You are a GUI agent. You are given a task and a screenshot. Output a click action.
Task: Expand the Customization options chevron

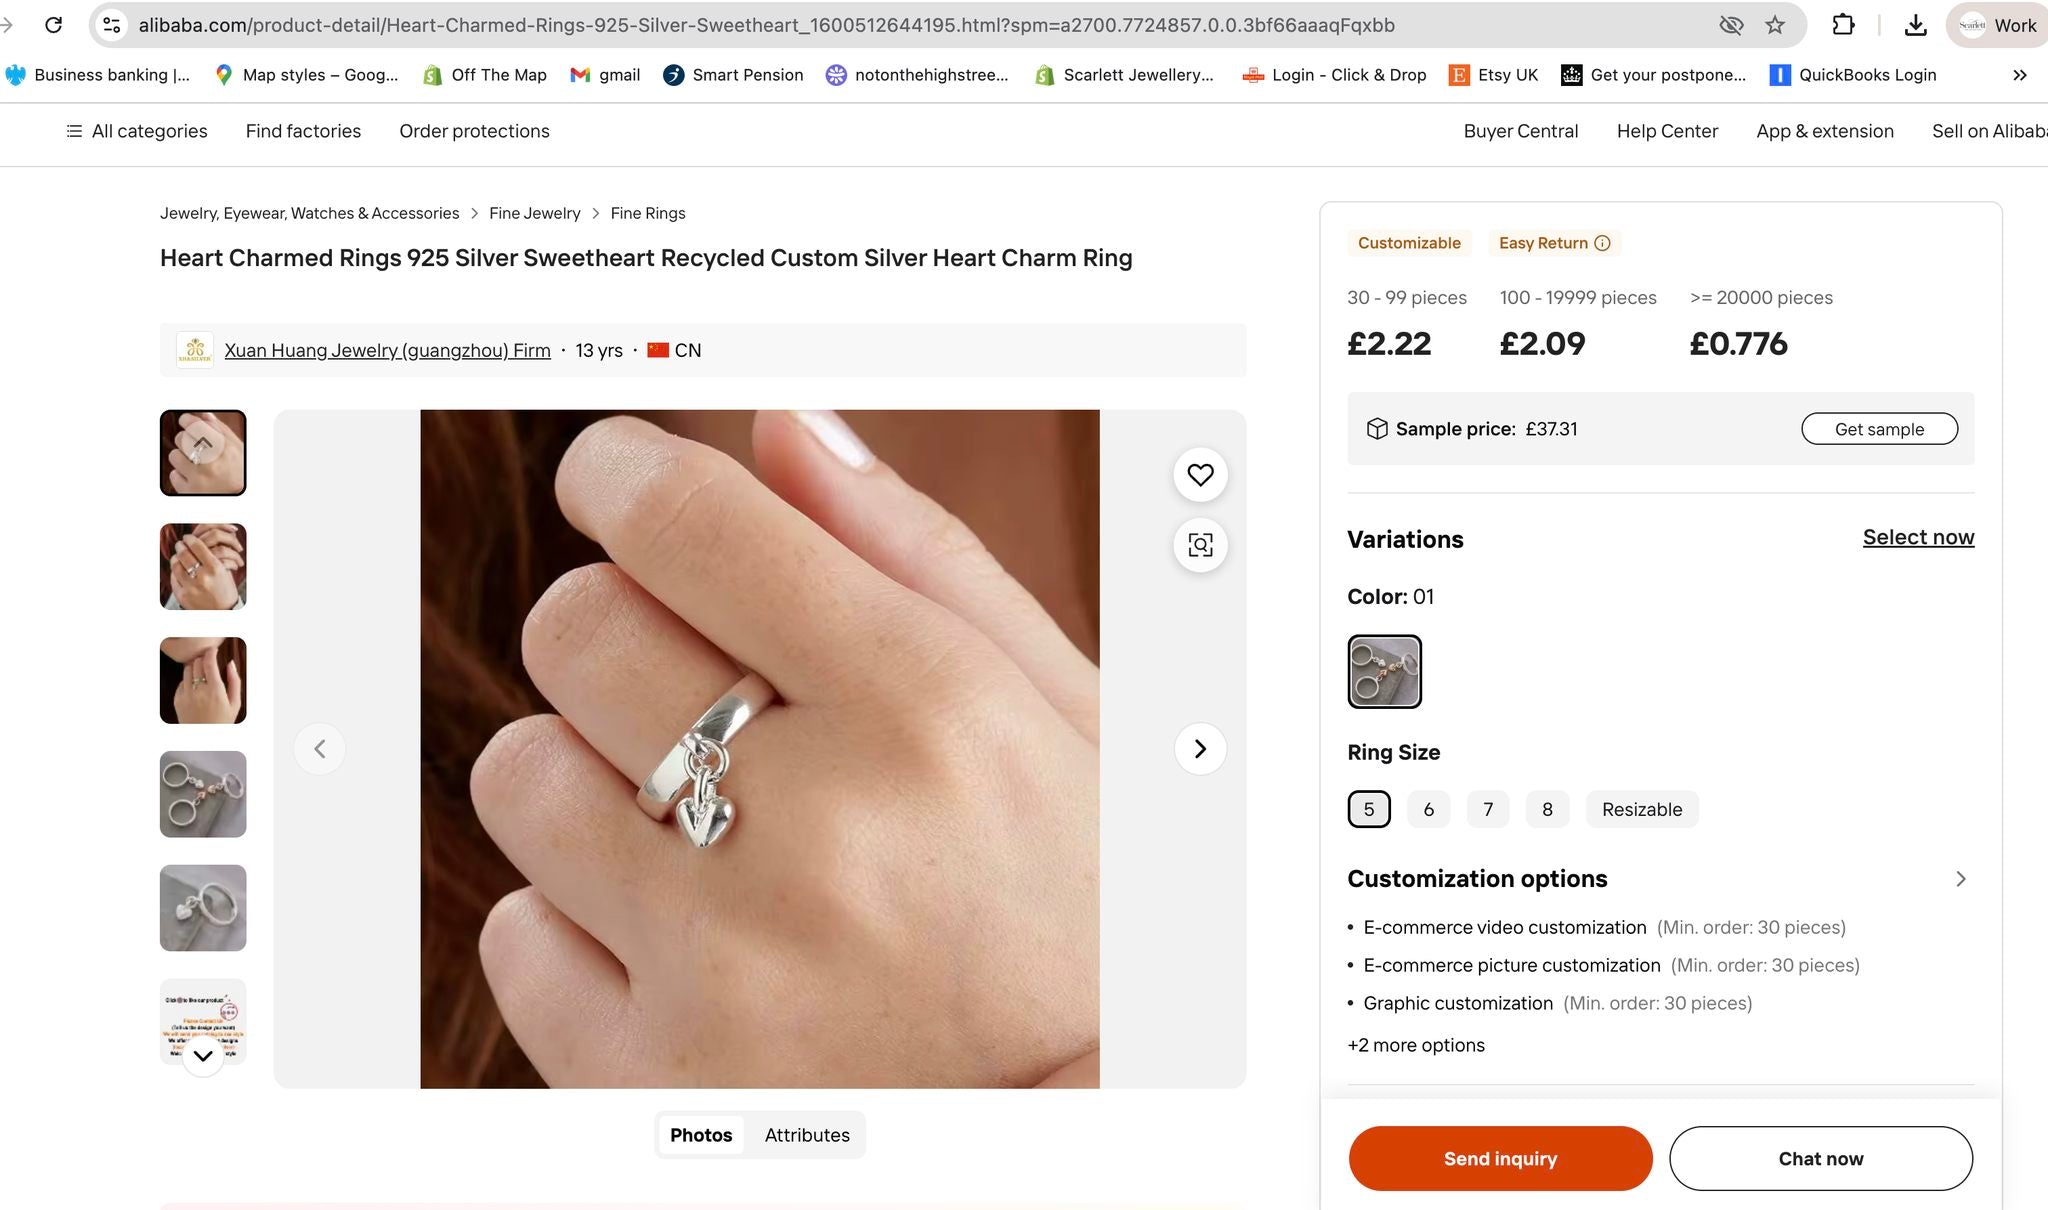pyautogui.click(x=1960, y=879)
